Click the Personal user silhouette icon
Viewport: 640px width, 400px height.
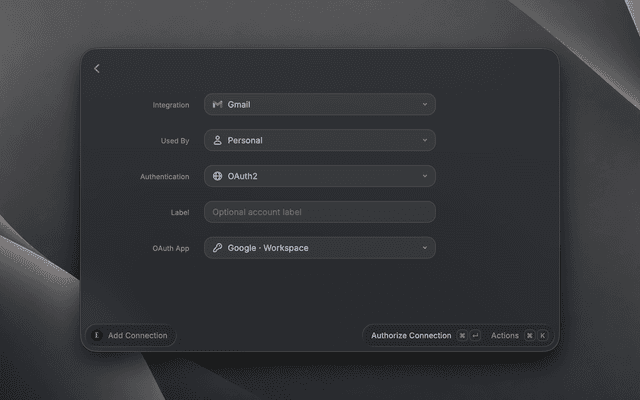tap(217, 140)
